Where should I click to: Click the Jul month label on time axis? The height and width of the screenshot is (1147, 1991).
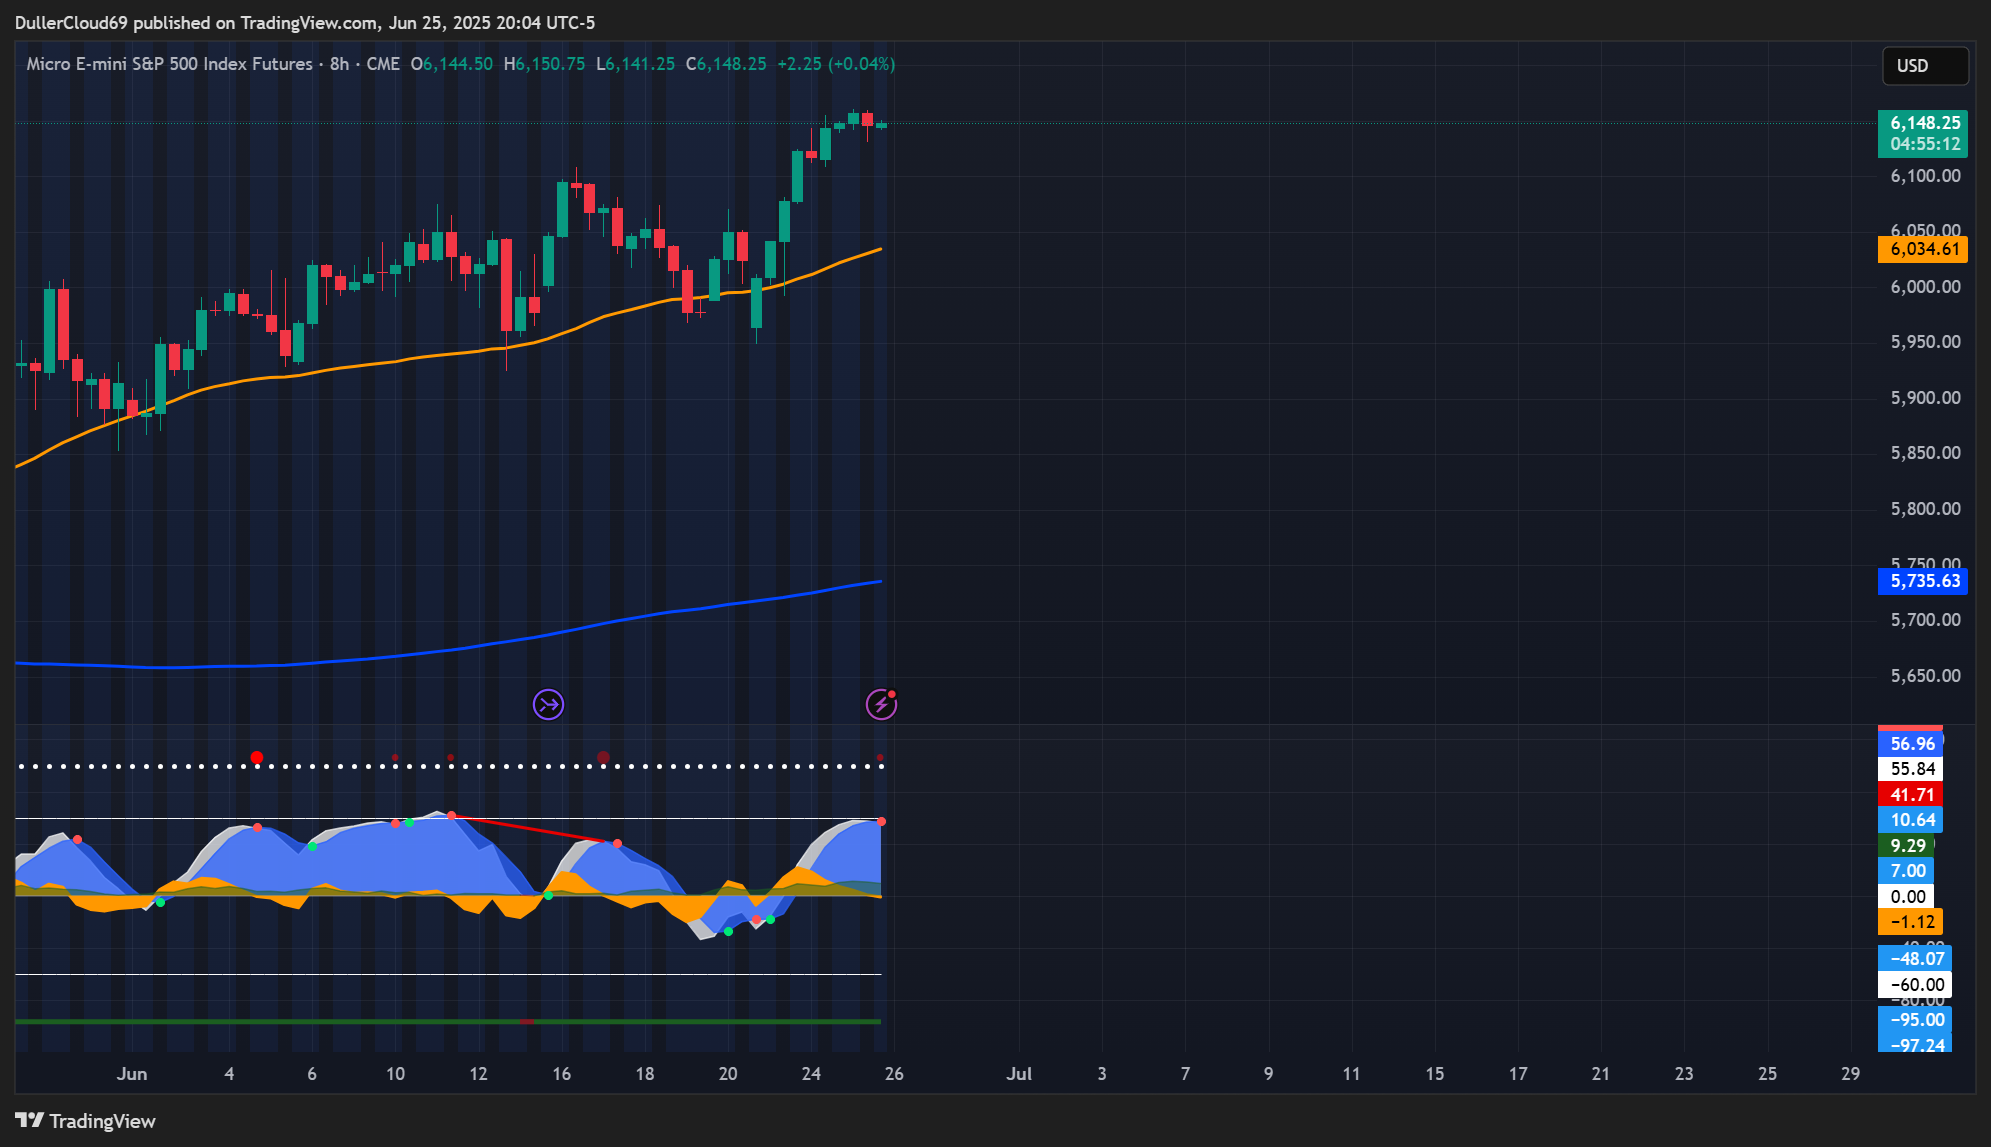[1019, 1074]
